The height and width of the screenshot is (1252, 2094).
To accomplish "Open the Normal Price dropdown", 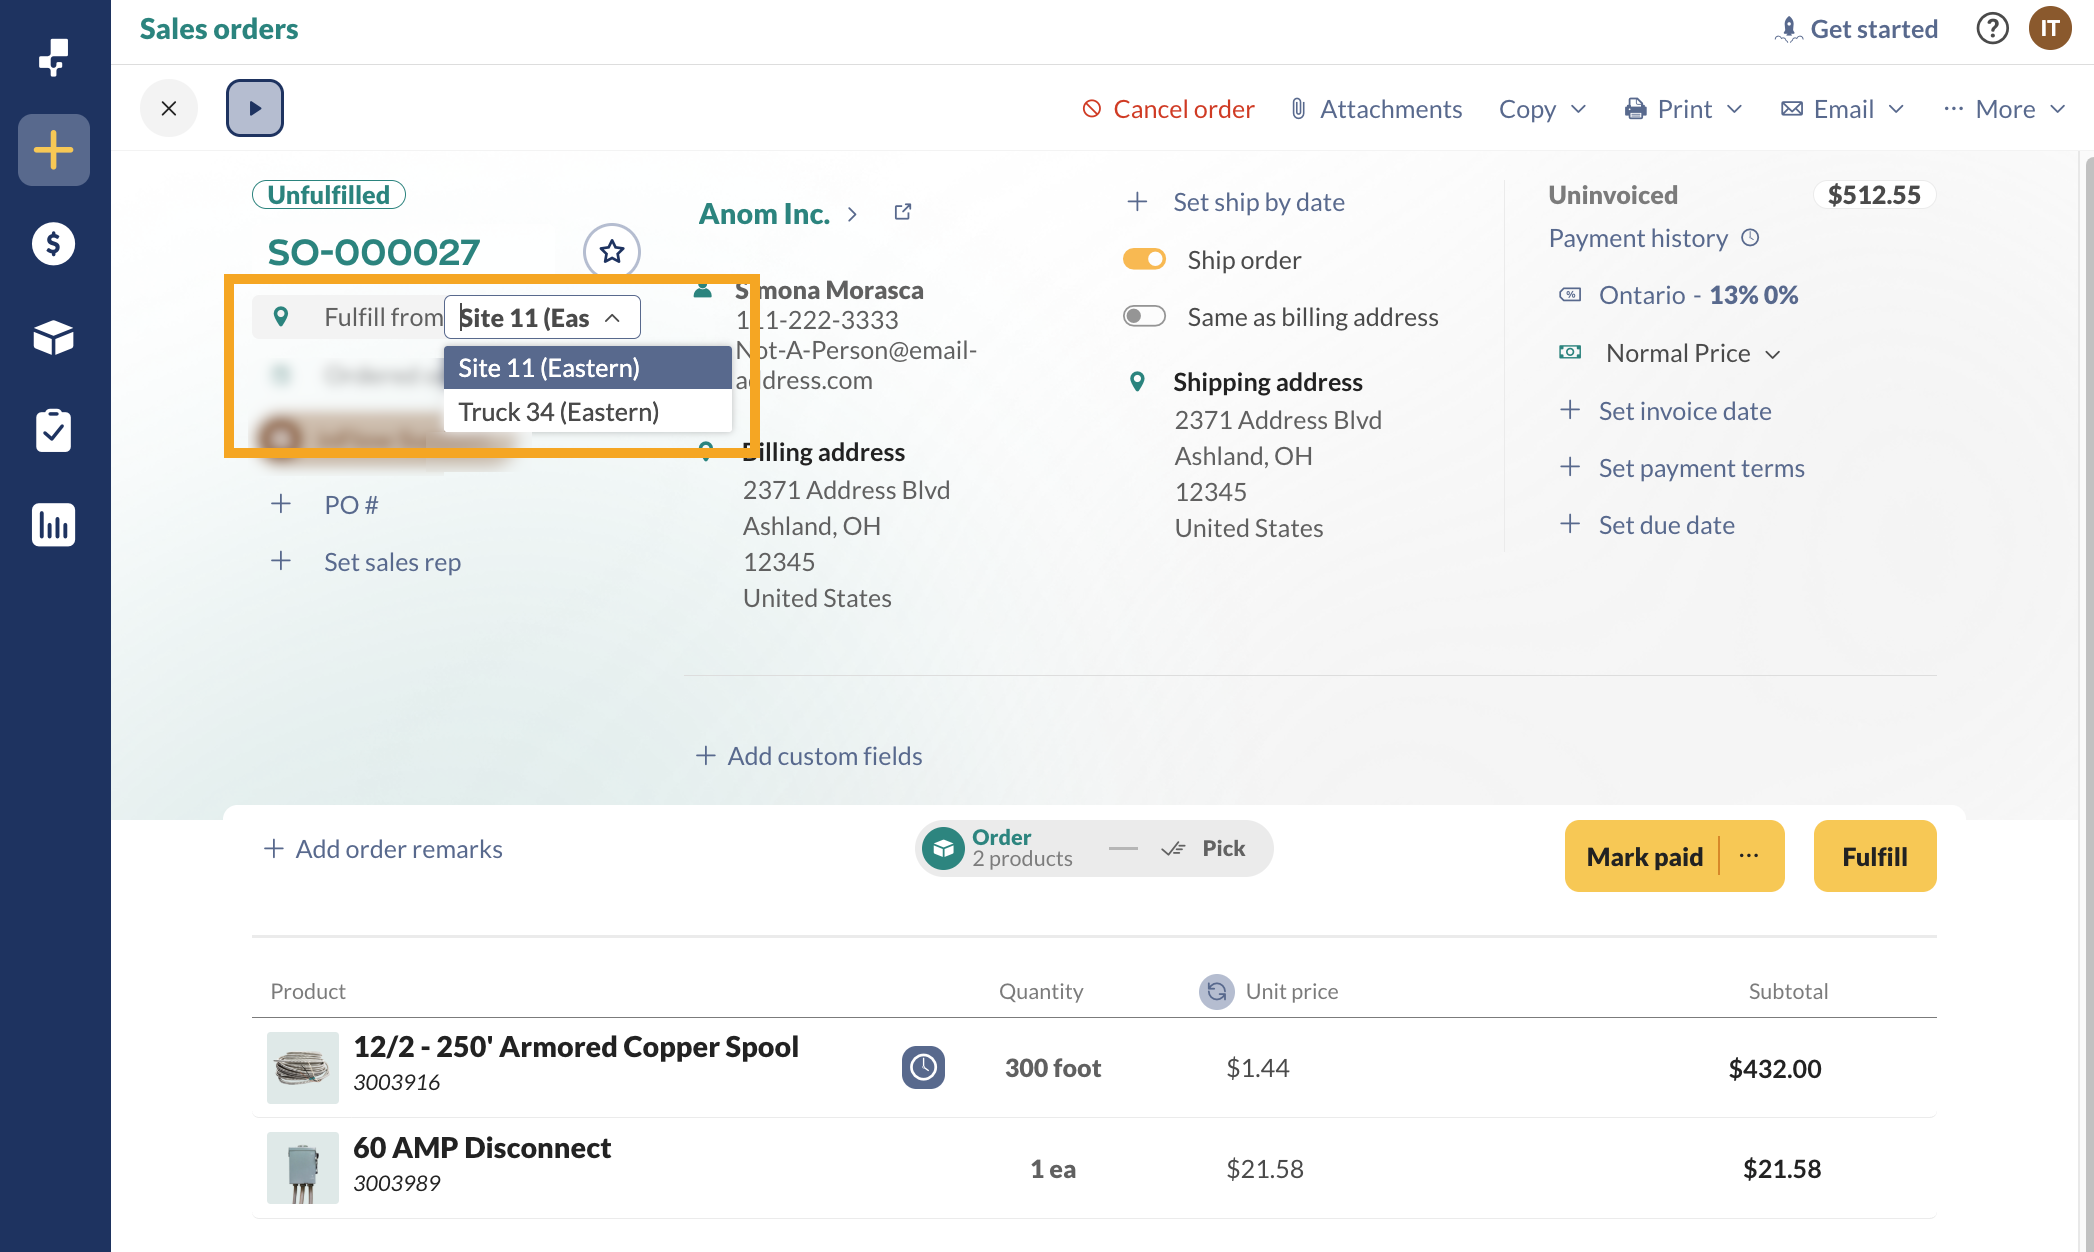I will click(1692, 353).
